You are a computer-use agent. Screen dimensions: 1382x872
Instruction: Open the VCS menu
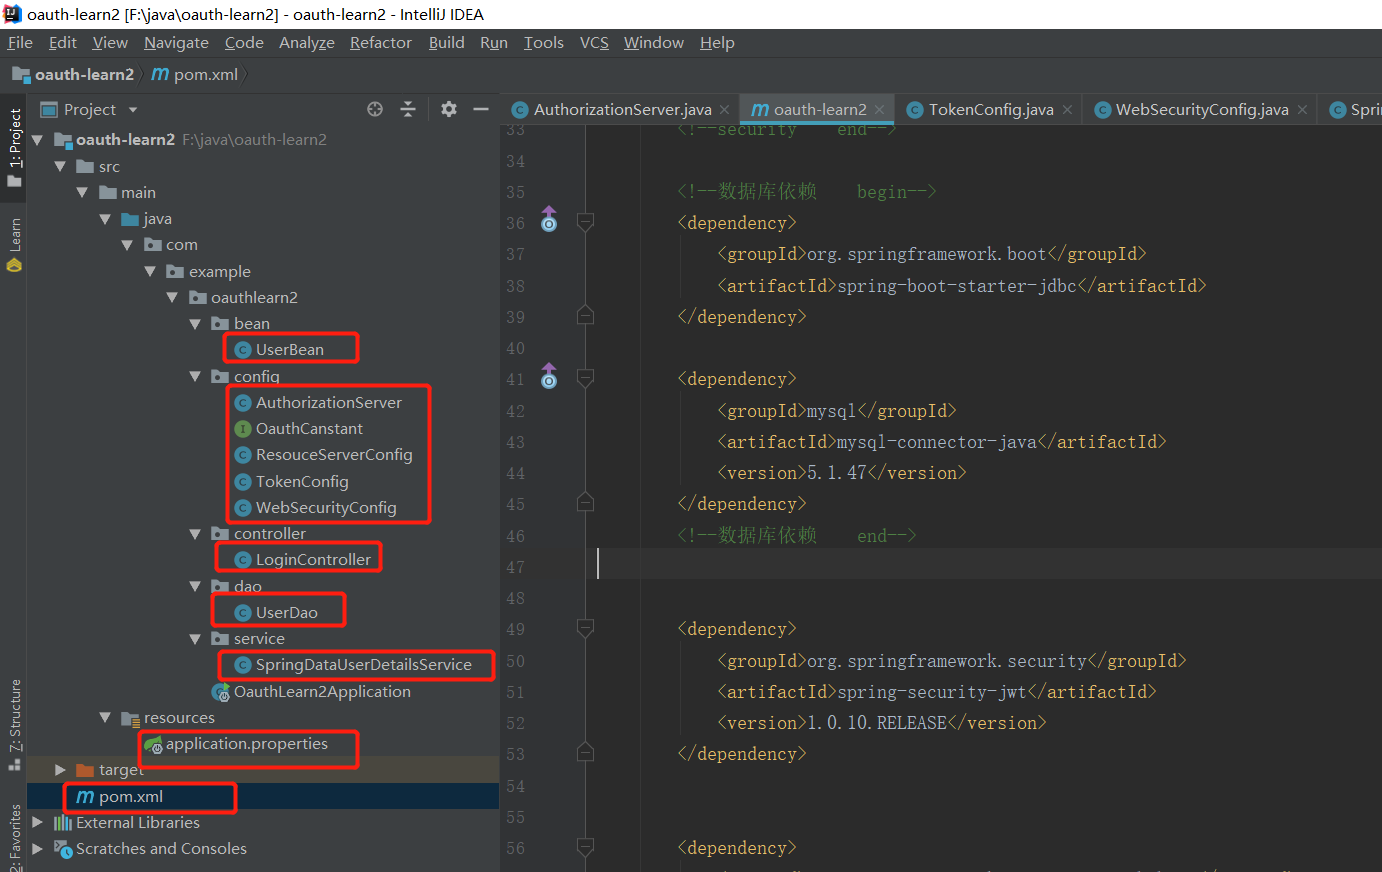(594, 42)
